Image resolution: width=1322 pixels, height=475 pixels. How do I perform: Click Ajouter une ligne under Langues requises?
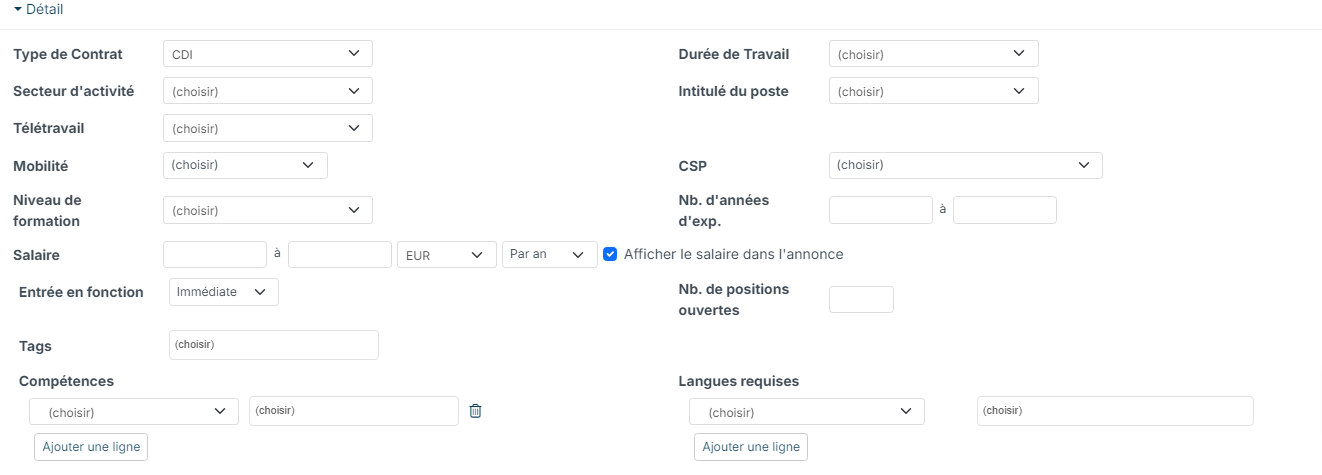click(751, 447)
